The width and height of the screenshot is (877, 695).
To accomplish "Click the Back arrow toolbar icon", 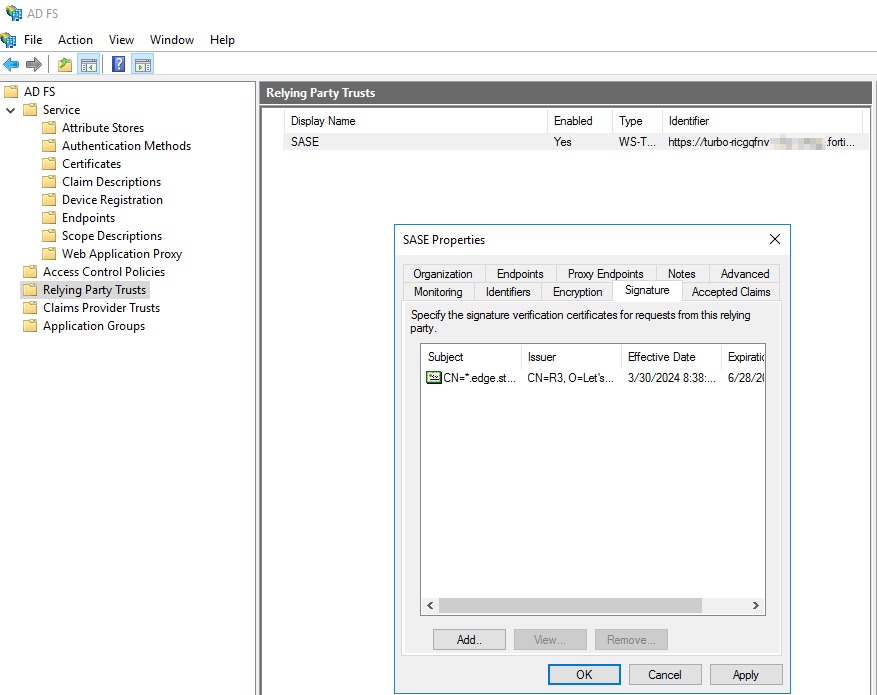I will (11, 65).
